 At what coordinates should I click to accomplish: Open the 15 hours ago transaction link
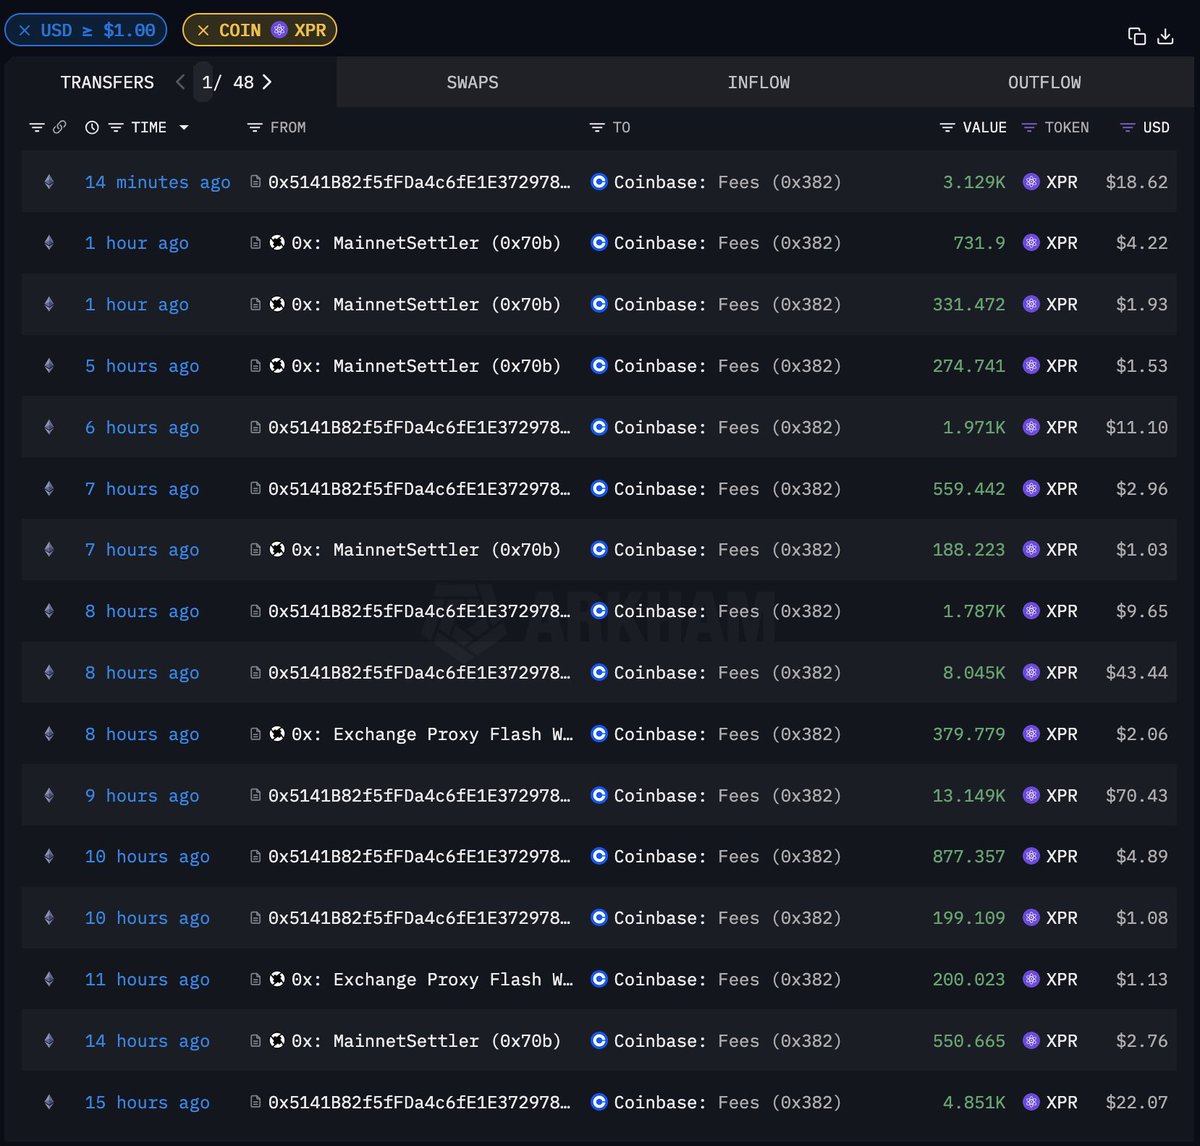[147, 1102]
